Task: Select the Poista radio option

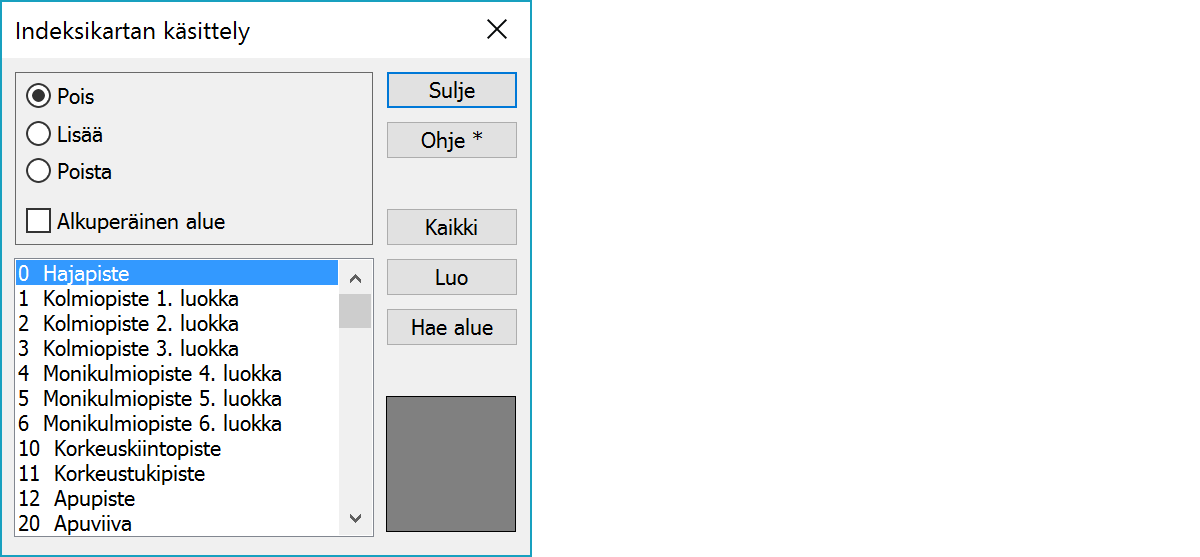Action: pyautogui.click(x=39, y=172)
